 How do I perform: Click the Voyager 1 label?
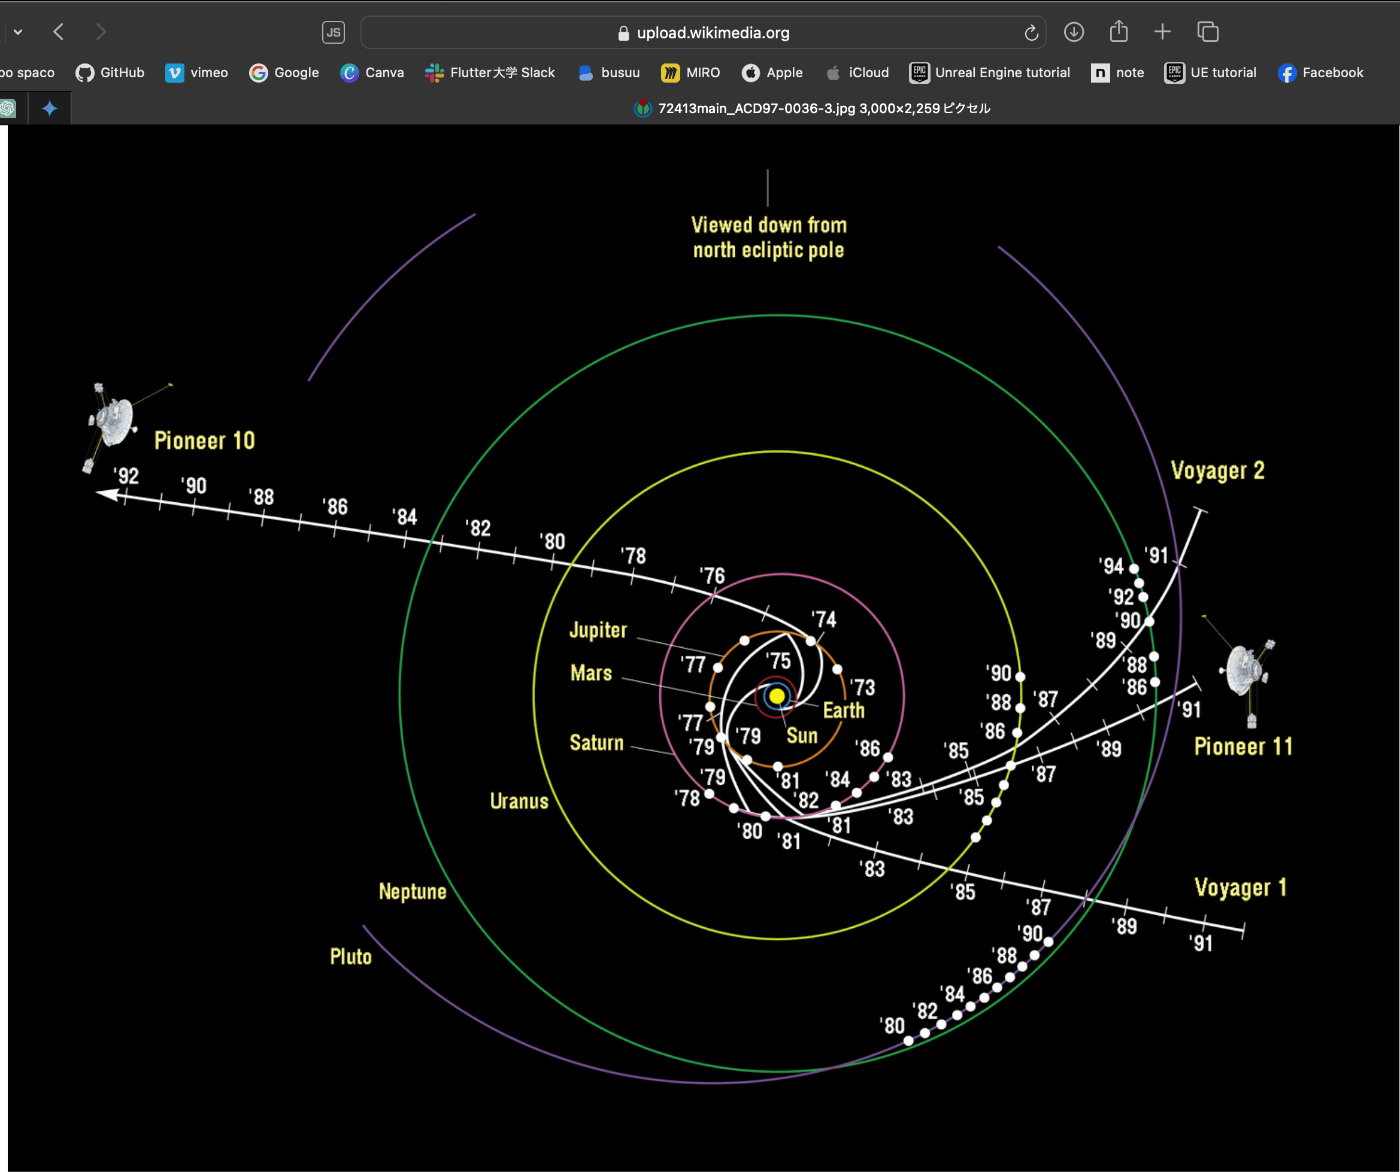[1241, 888]
